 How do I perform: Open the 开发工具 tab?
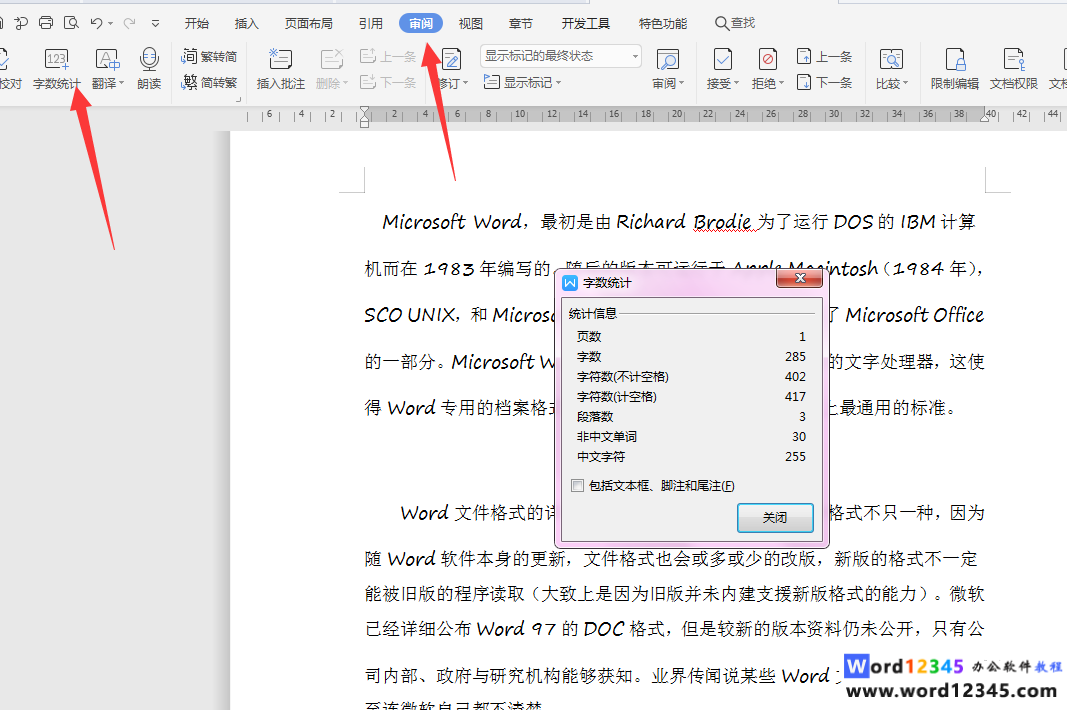pyautogui.click(x=585, y=23)
